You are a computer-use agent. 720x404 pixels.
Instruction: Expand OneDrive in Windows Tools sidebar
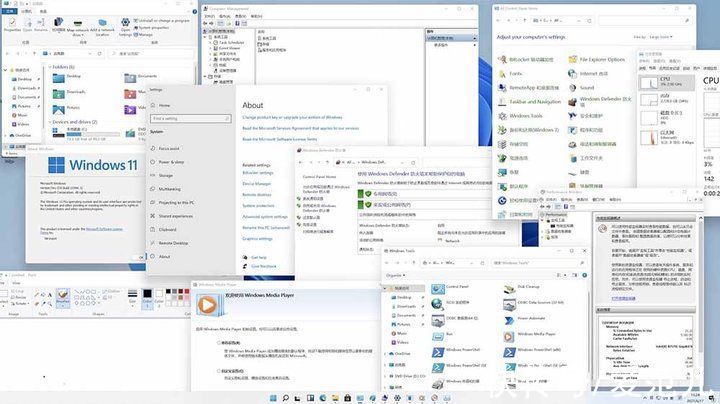385,354
